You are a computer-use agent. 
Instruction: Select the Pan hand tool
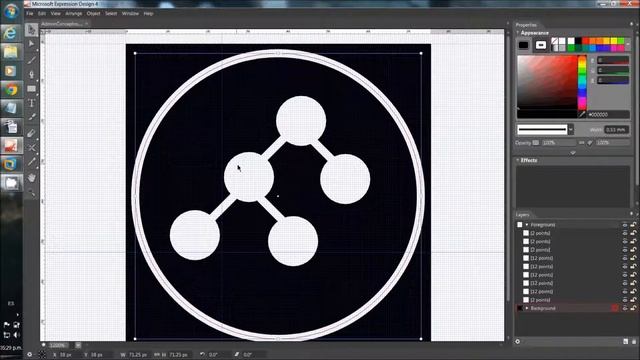pos(31,178)
